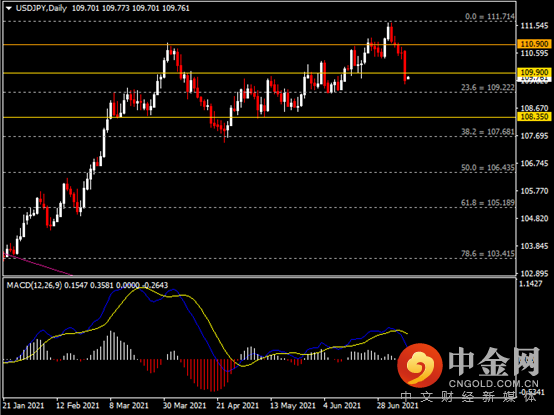554x415 pixels.
Task: Select the 108.350 support level label
Action: tap(534, 117)
